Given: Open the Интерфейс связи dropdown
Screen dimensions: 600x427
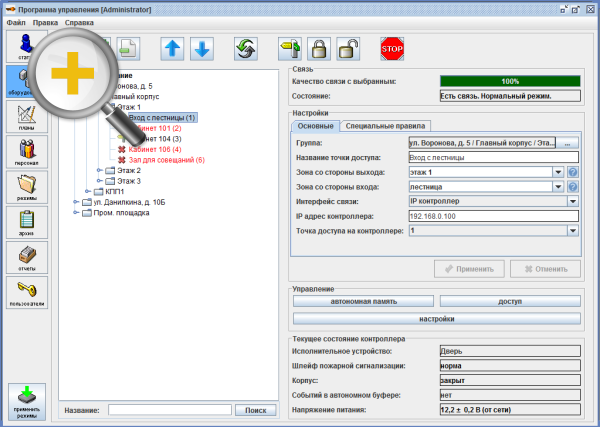Looking at the screenshot, I should pyautogui.click(x=573, y=200).
